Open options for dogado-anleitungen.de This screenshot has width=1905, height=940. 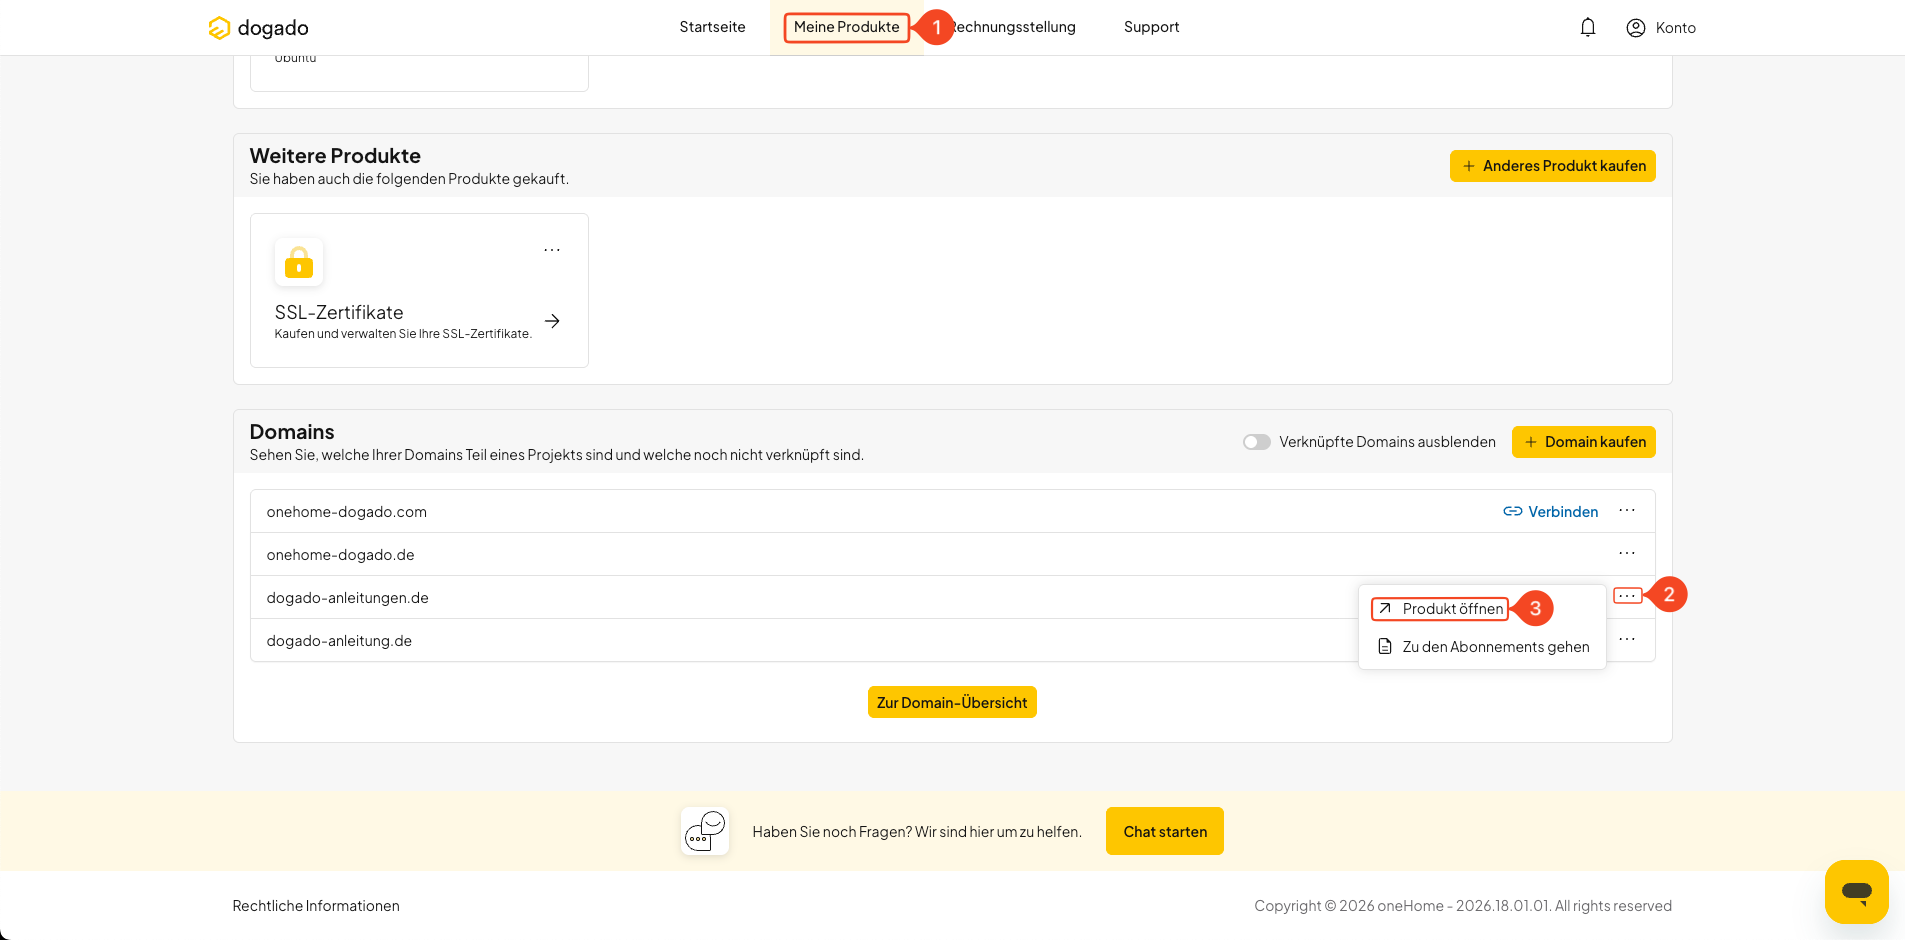1627,596
